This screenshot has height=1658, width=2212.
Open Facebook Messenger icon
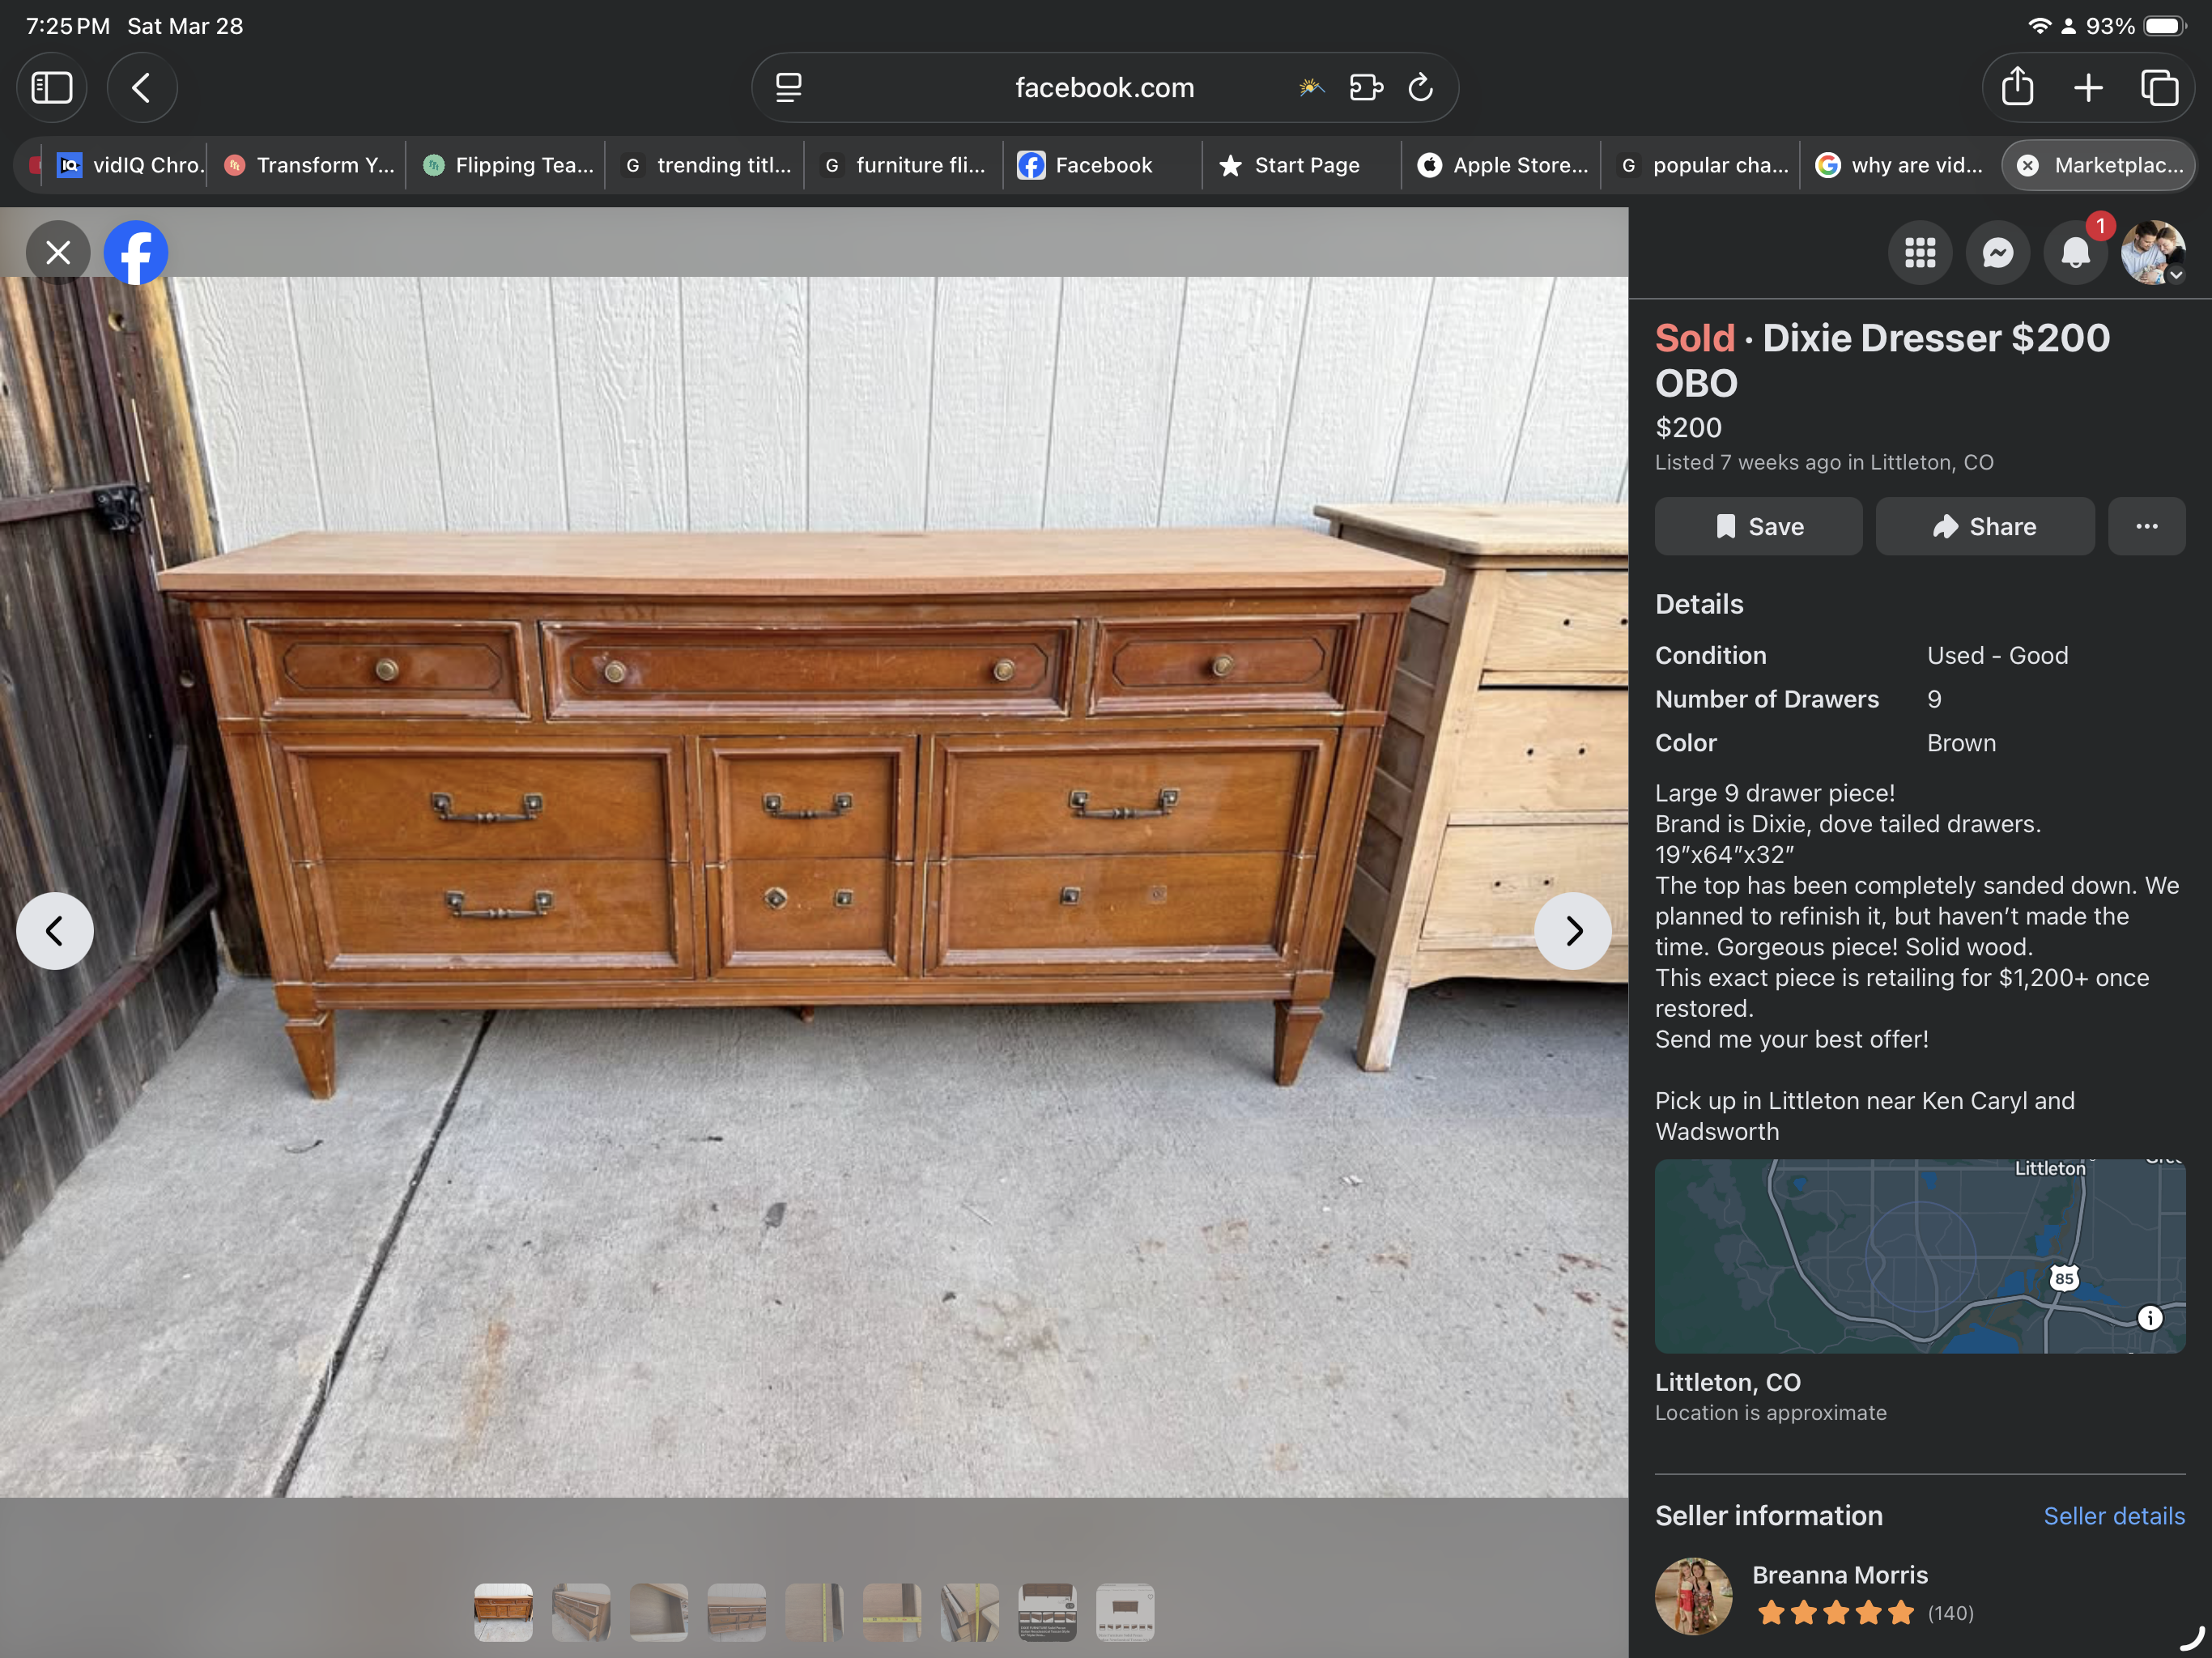[x=1997, y=253]
